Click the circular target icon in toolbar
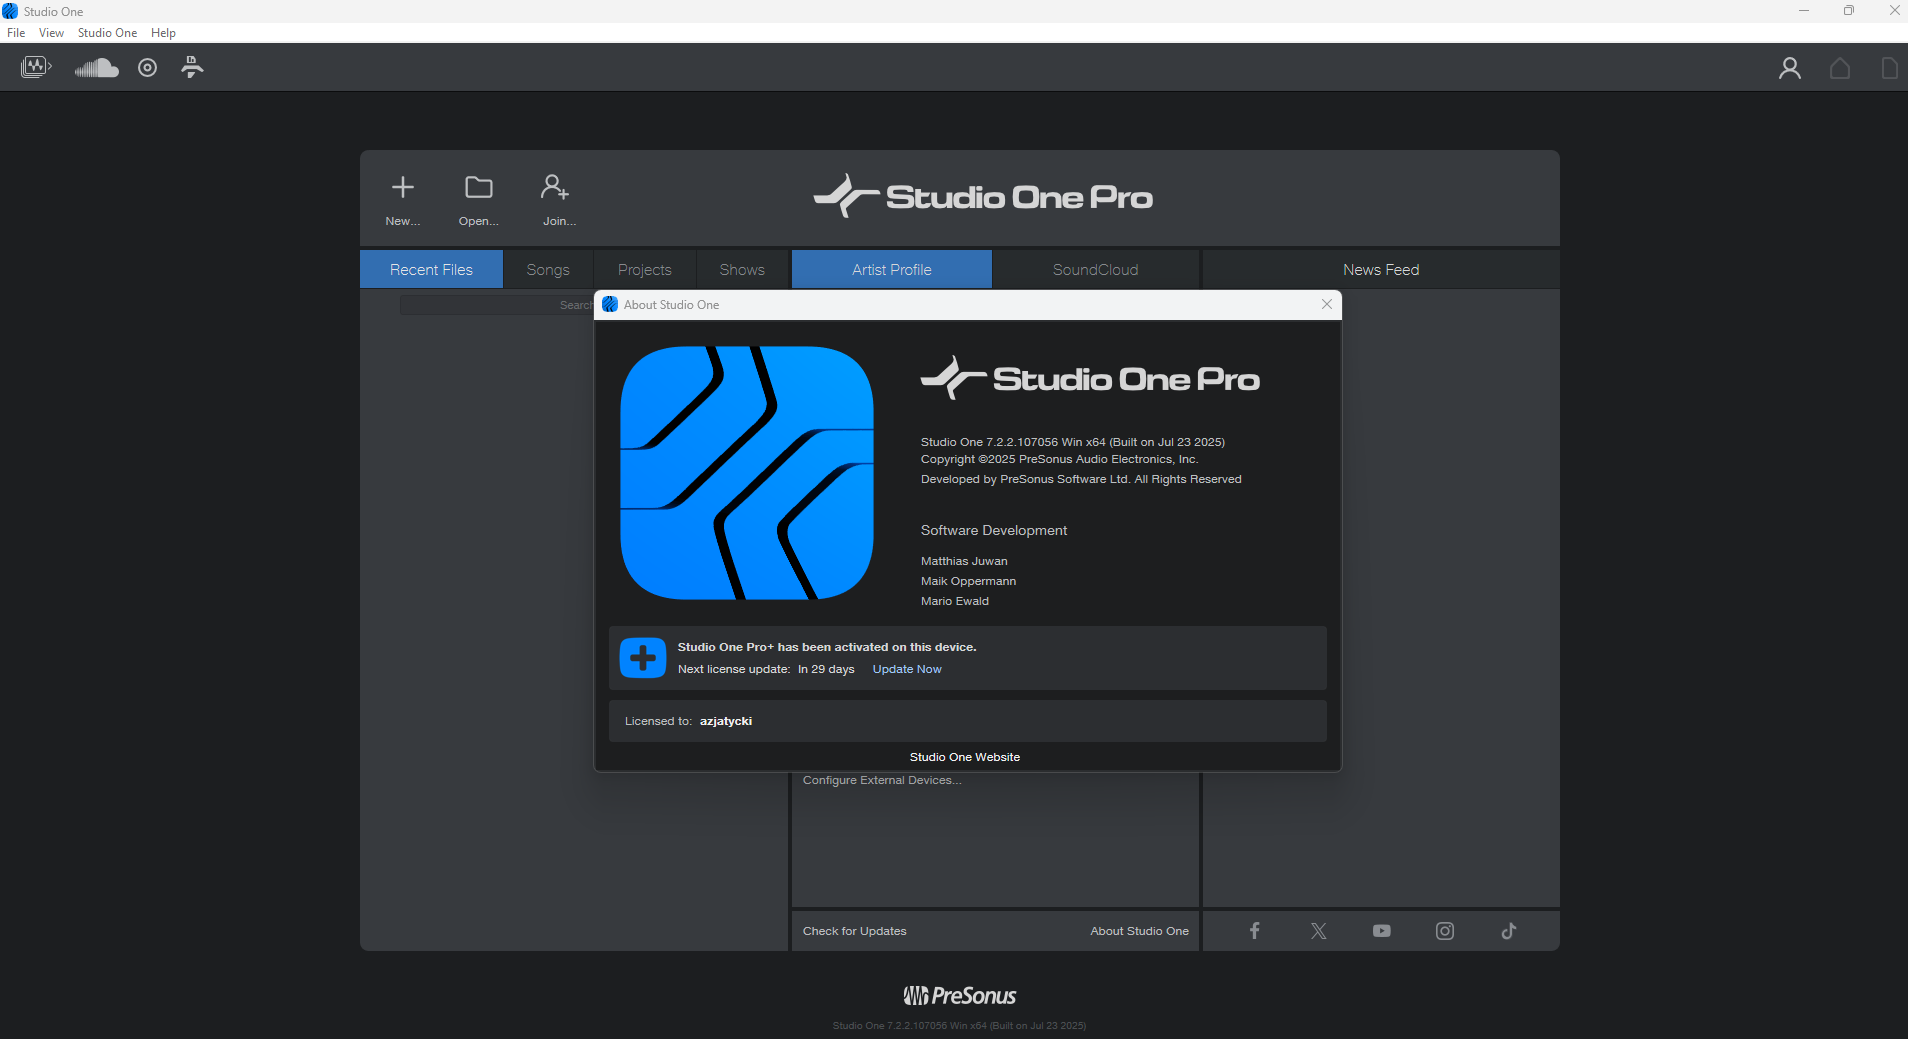1908x1039 pixels. 148,68
